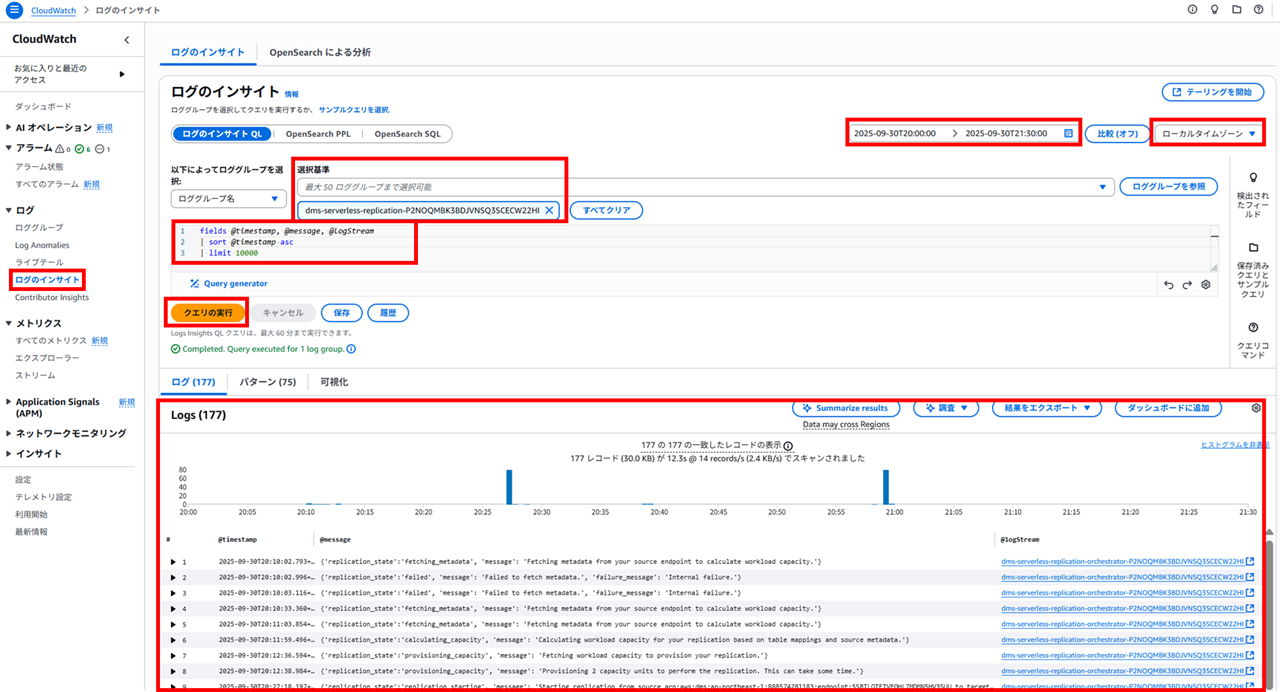Switch to the パターン (75) tab
Screen dimensions: 1280x692
(x=267, y=382)
